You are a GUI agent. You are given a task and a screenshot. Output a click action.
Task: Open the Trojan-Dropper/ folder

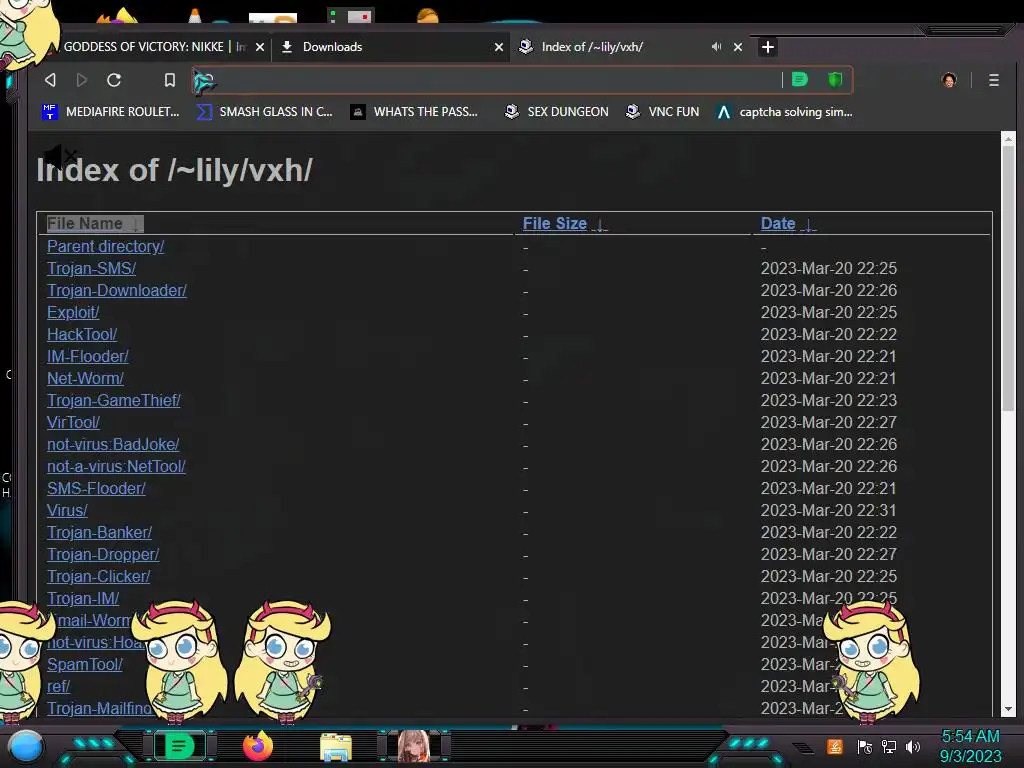(x=103, y=554)
